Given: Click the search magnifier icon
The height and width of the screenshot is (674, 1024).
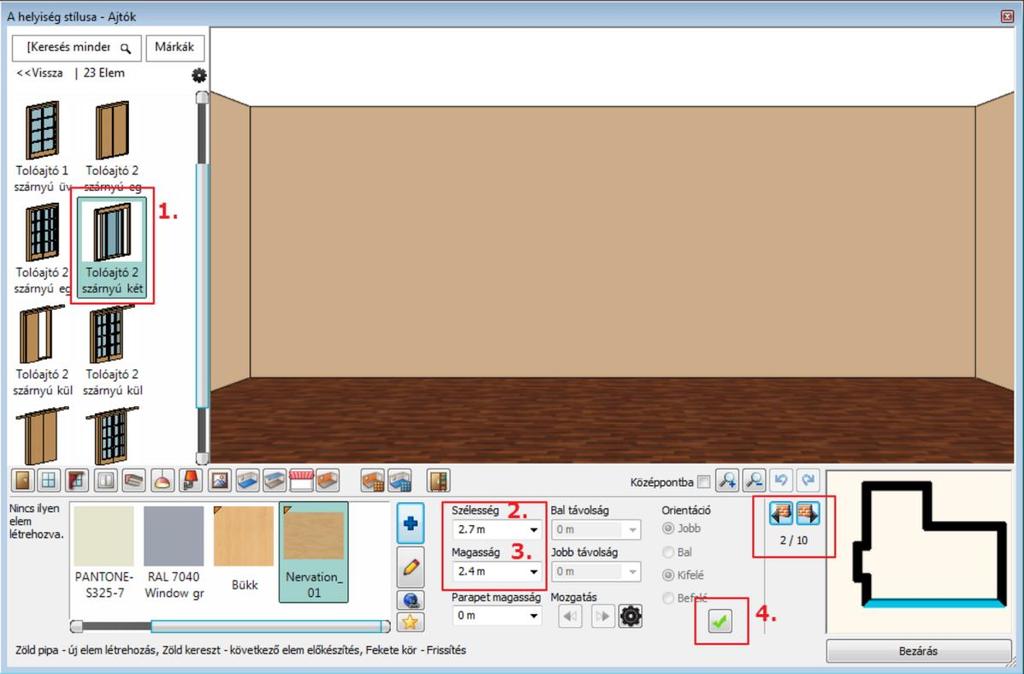Looking at the screenshot, I should tap(125, 48).
